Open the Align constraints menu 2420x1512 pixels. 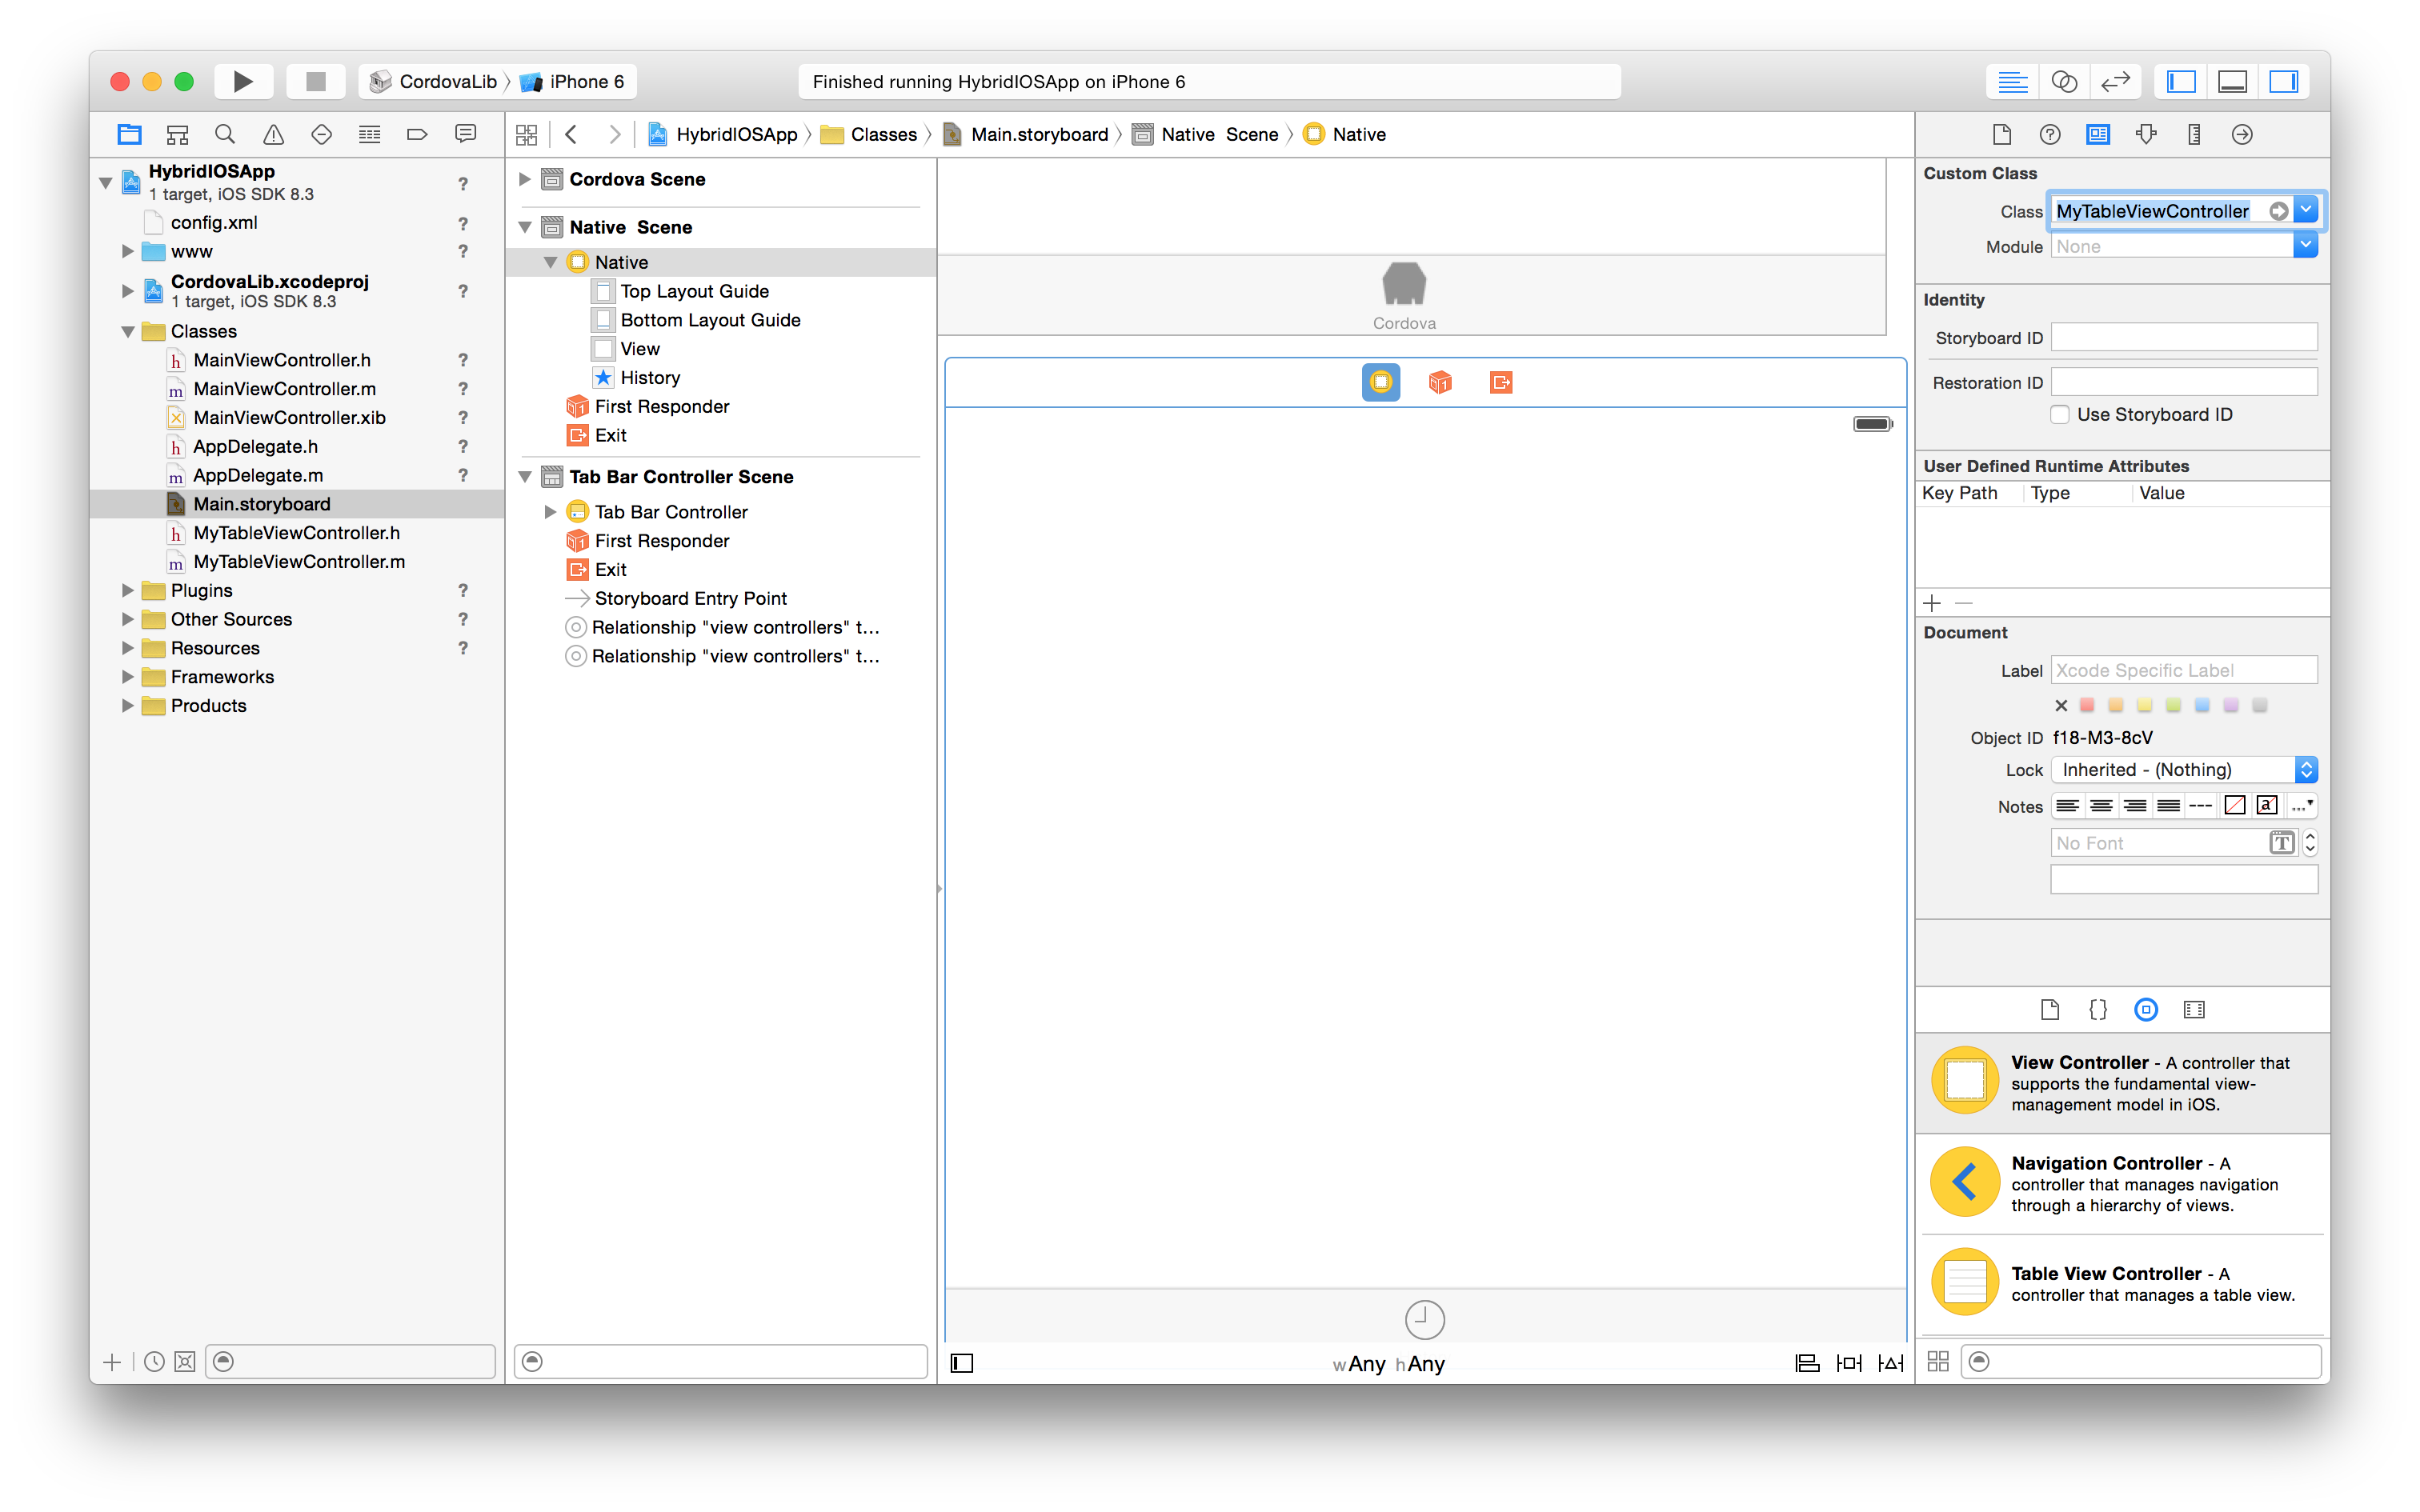tap(1807, 1363)
